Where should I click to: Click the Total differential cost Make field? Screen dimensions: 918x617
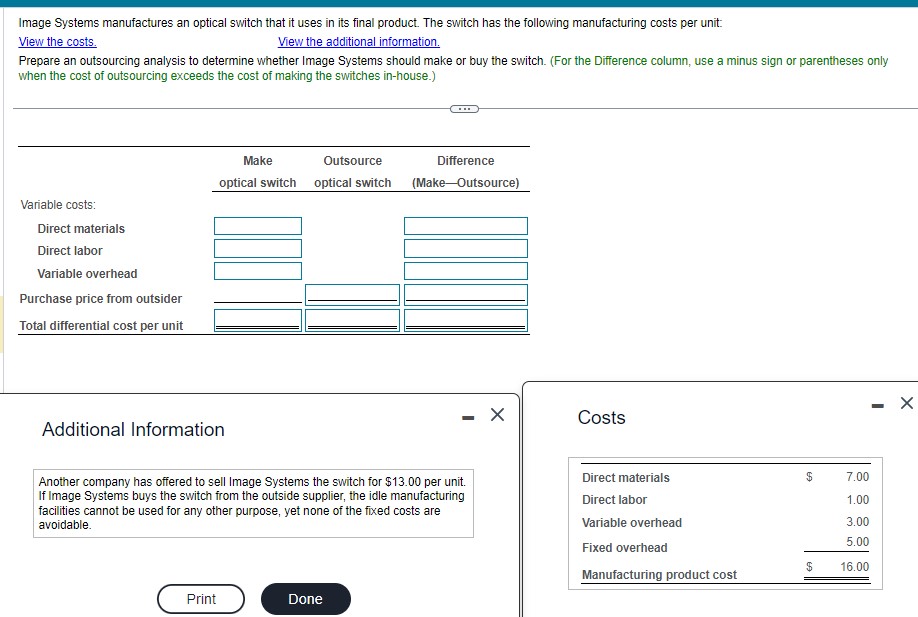pyautogui.click(x=257, y=319)
